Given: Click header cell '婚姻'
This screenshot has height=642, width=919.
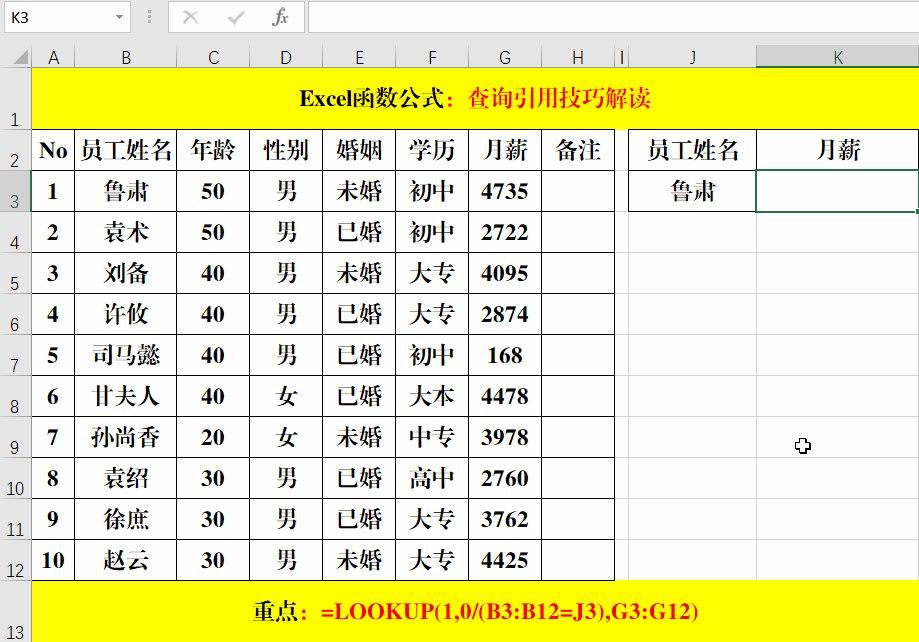Looking at the screenshot, I should tap(359, 150).
